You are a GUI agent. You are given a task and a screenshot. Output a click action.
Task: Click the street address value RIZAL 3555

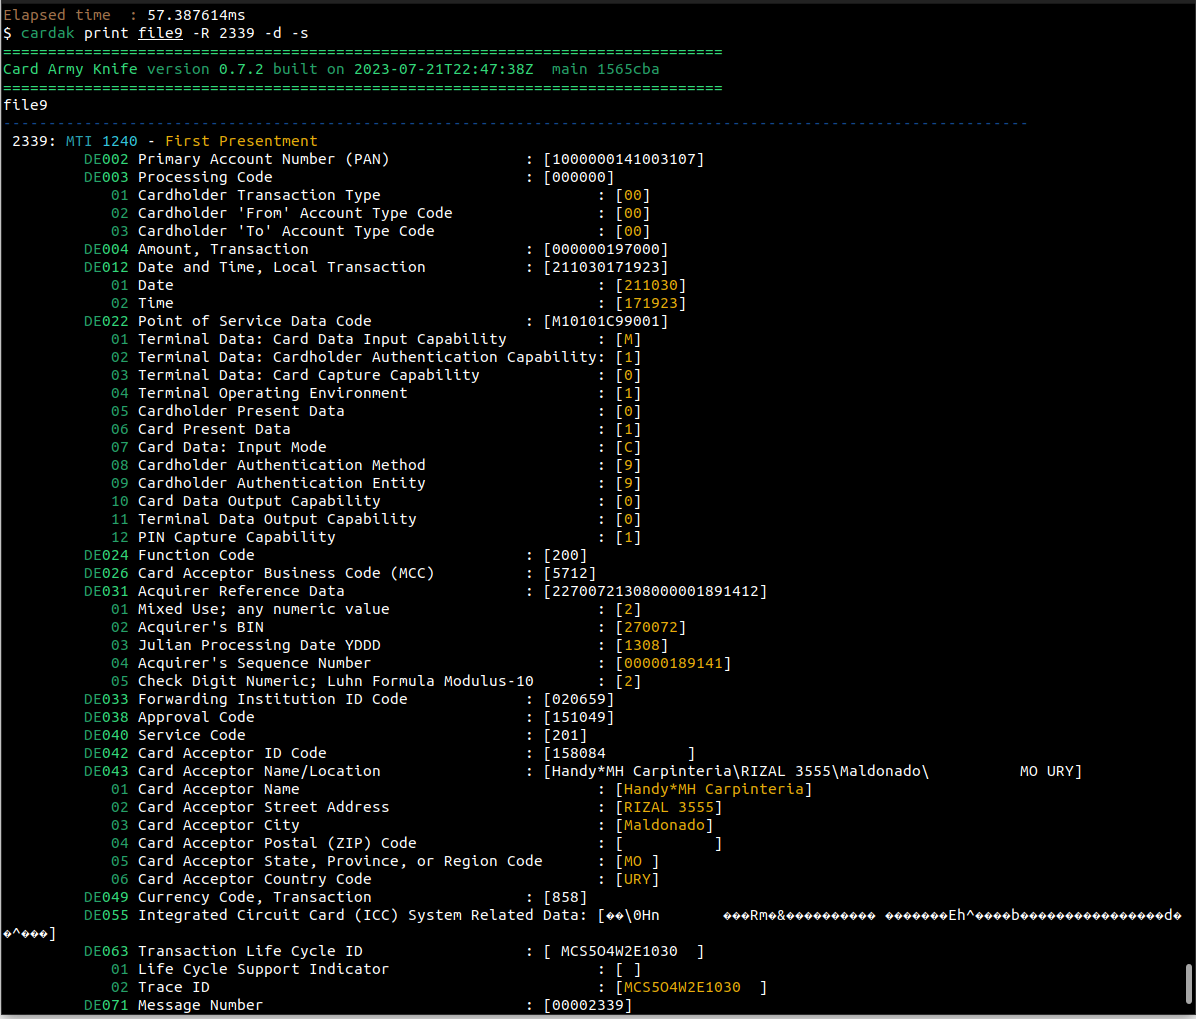(669, 807)
